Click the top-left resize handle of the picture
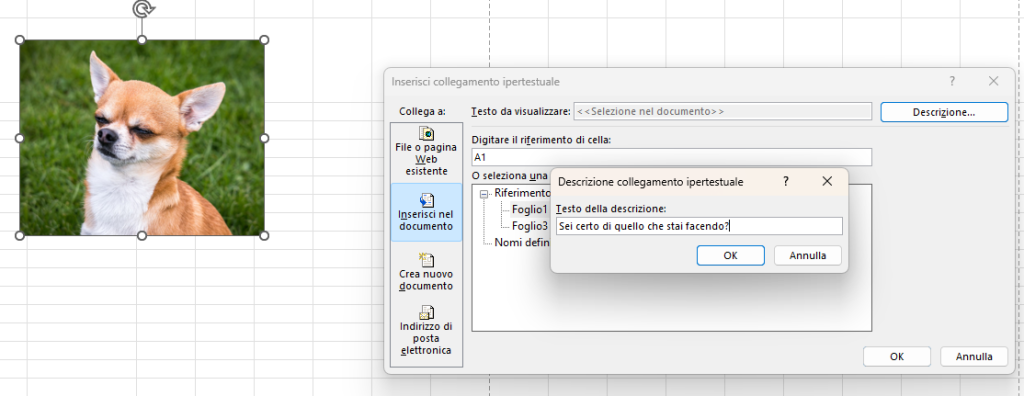The width and height of the screenshot is (1024, 396). coord(20,40)
